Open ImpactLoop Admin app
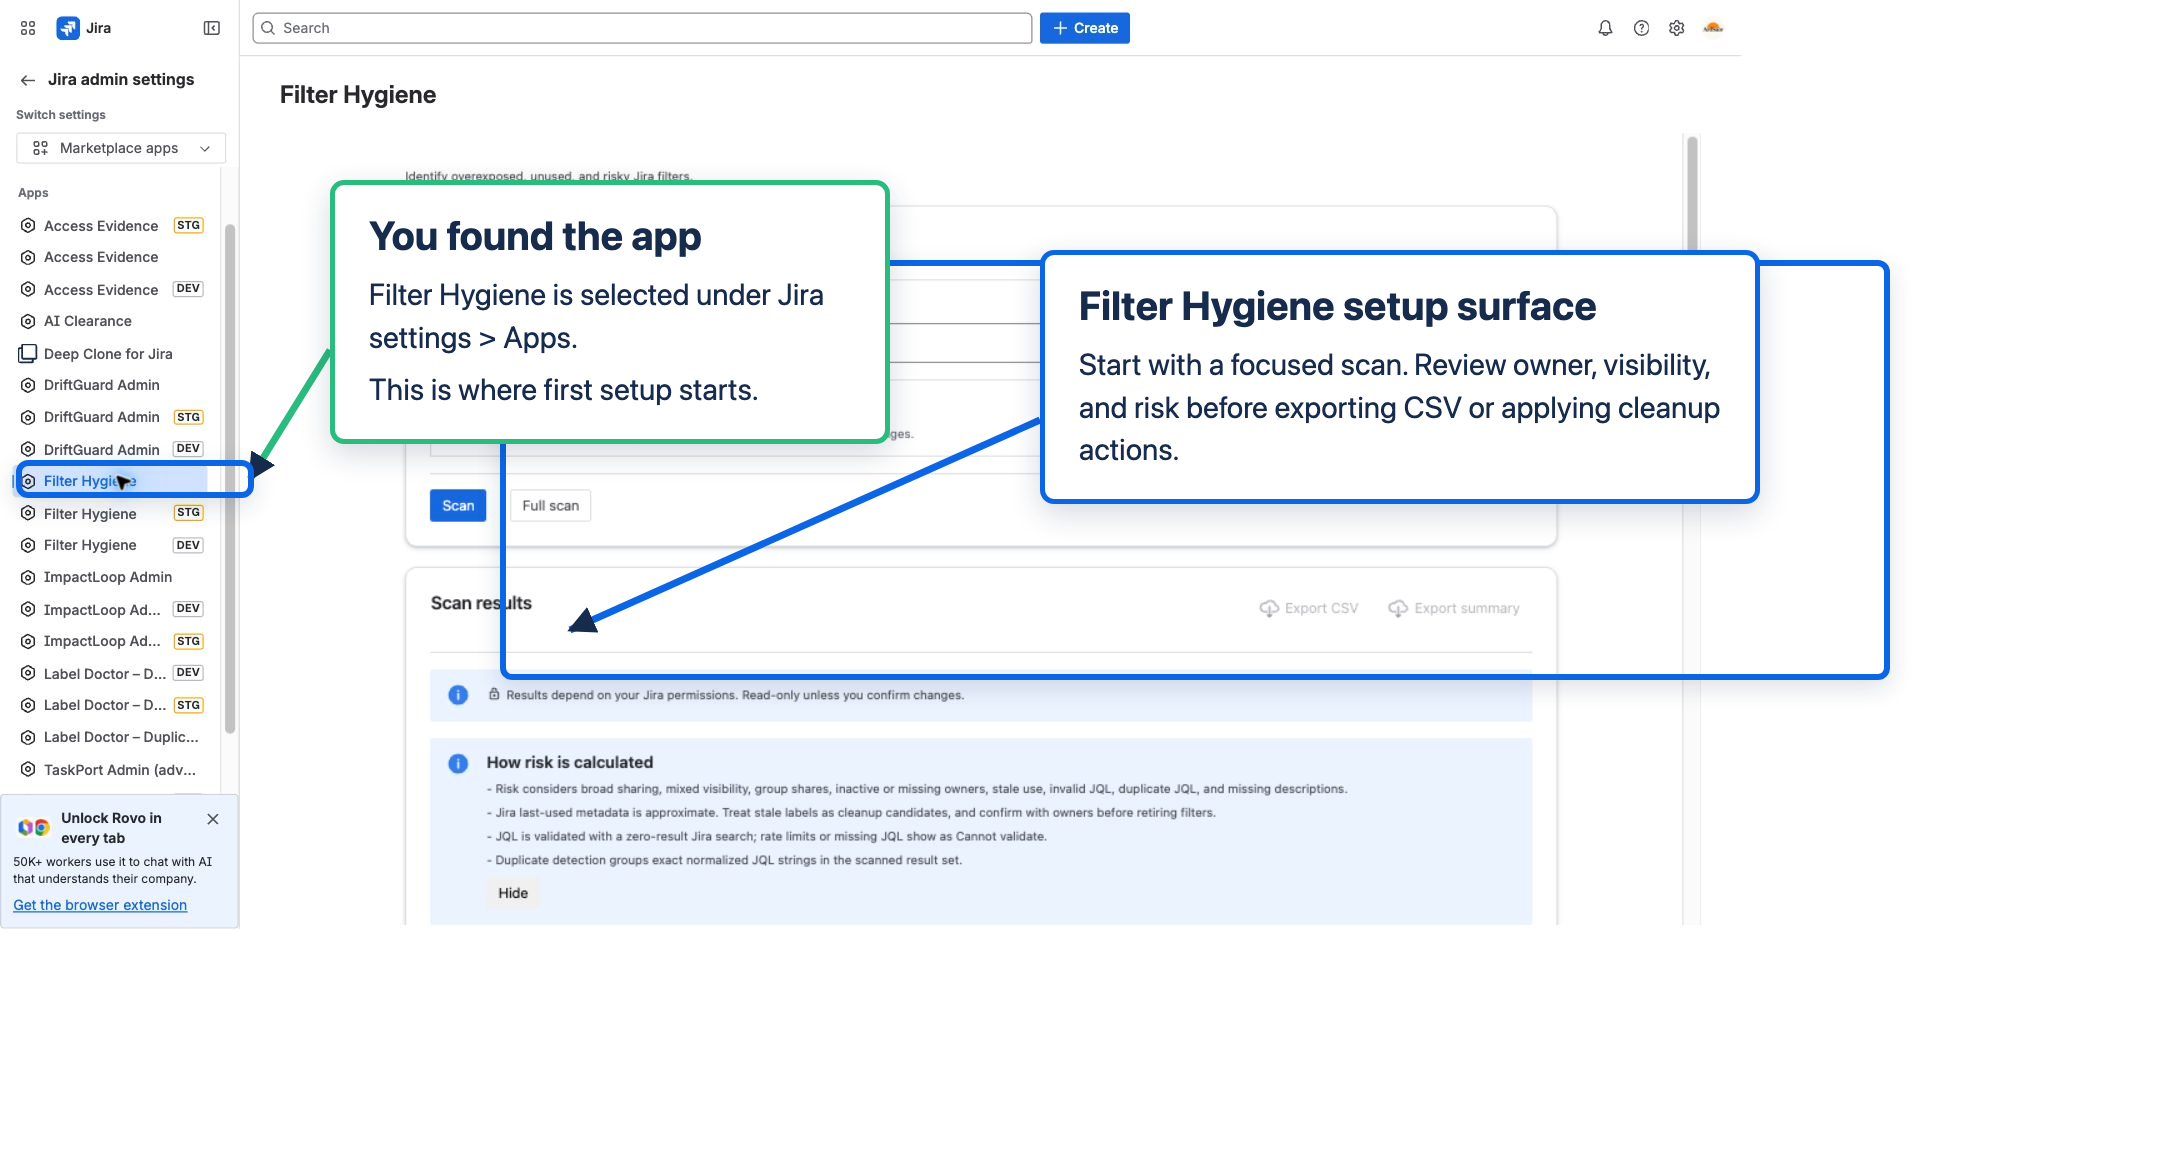This screenshot has height=1160, width=2176. 112,577
